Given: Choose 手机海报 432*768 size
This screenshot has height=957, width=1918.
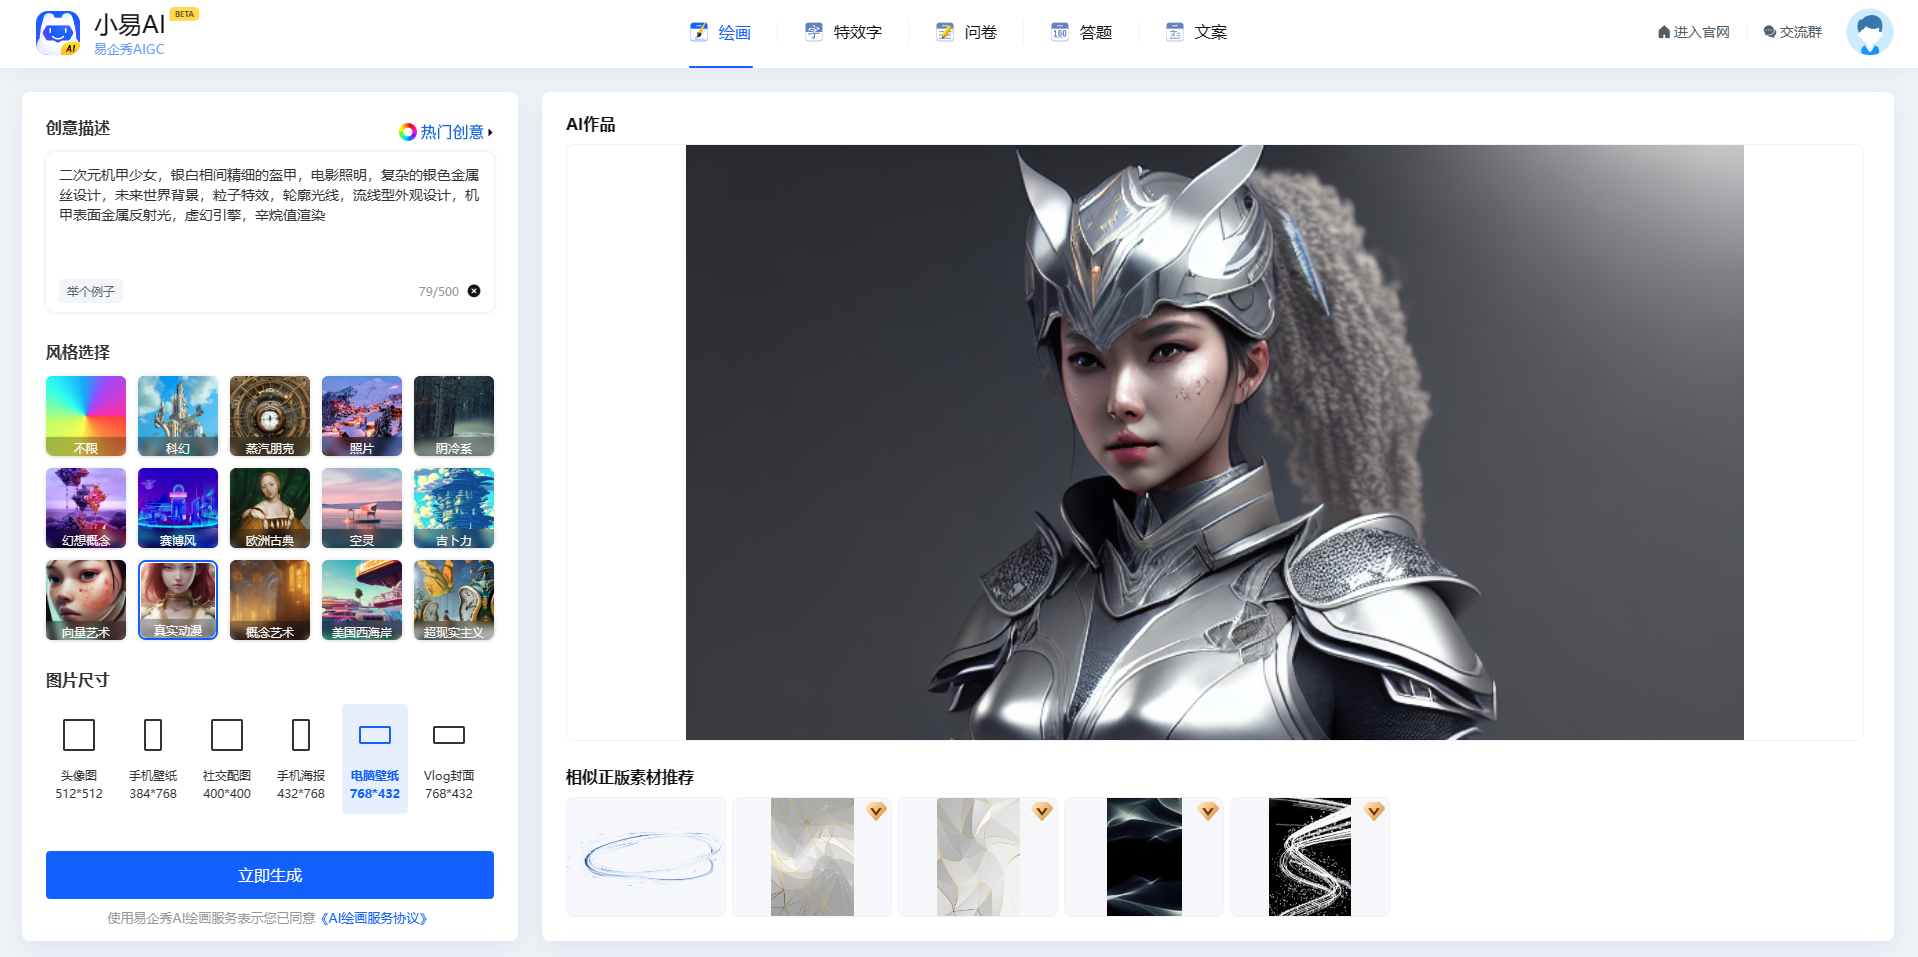Looking at the screenshot, I should (301, 759).
